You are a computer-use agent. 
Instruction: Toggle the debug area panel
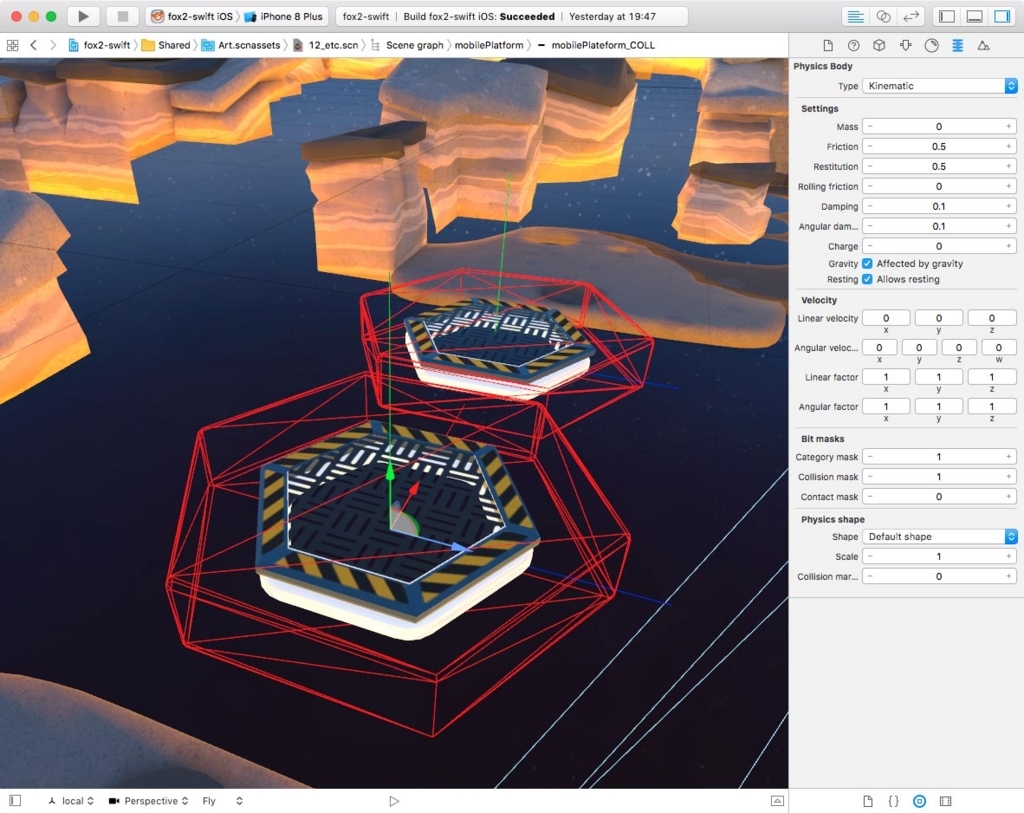(x=974, y=16)
